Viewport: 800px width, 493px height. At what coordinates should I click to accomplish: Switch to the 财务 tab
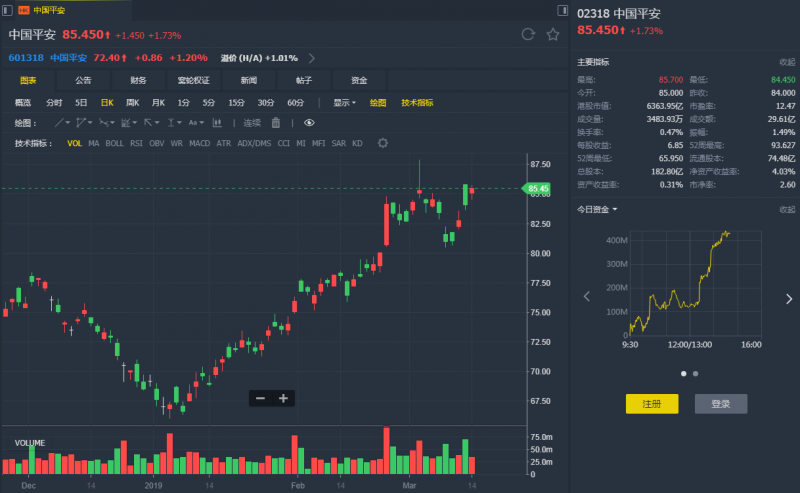[138, 80]
